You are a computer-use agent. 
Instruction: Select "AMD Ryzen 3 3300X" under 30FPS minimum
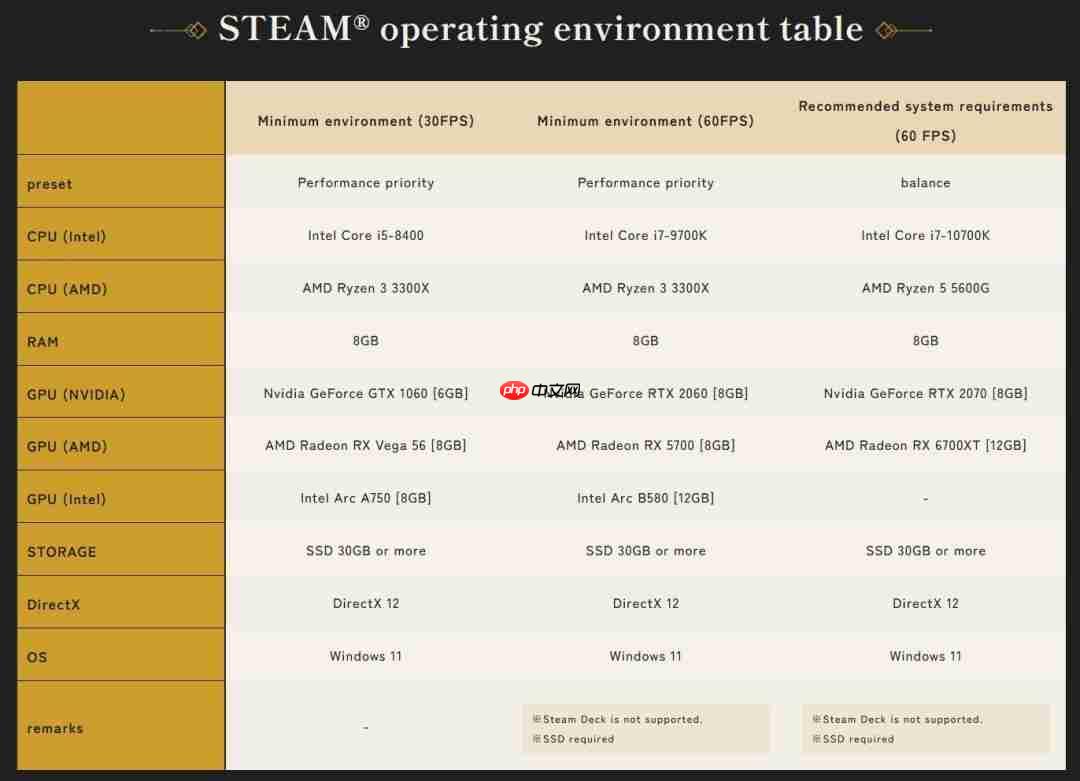pos(366,288)
